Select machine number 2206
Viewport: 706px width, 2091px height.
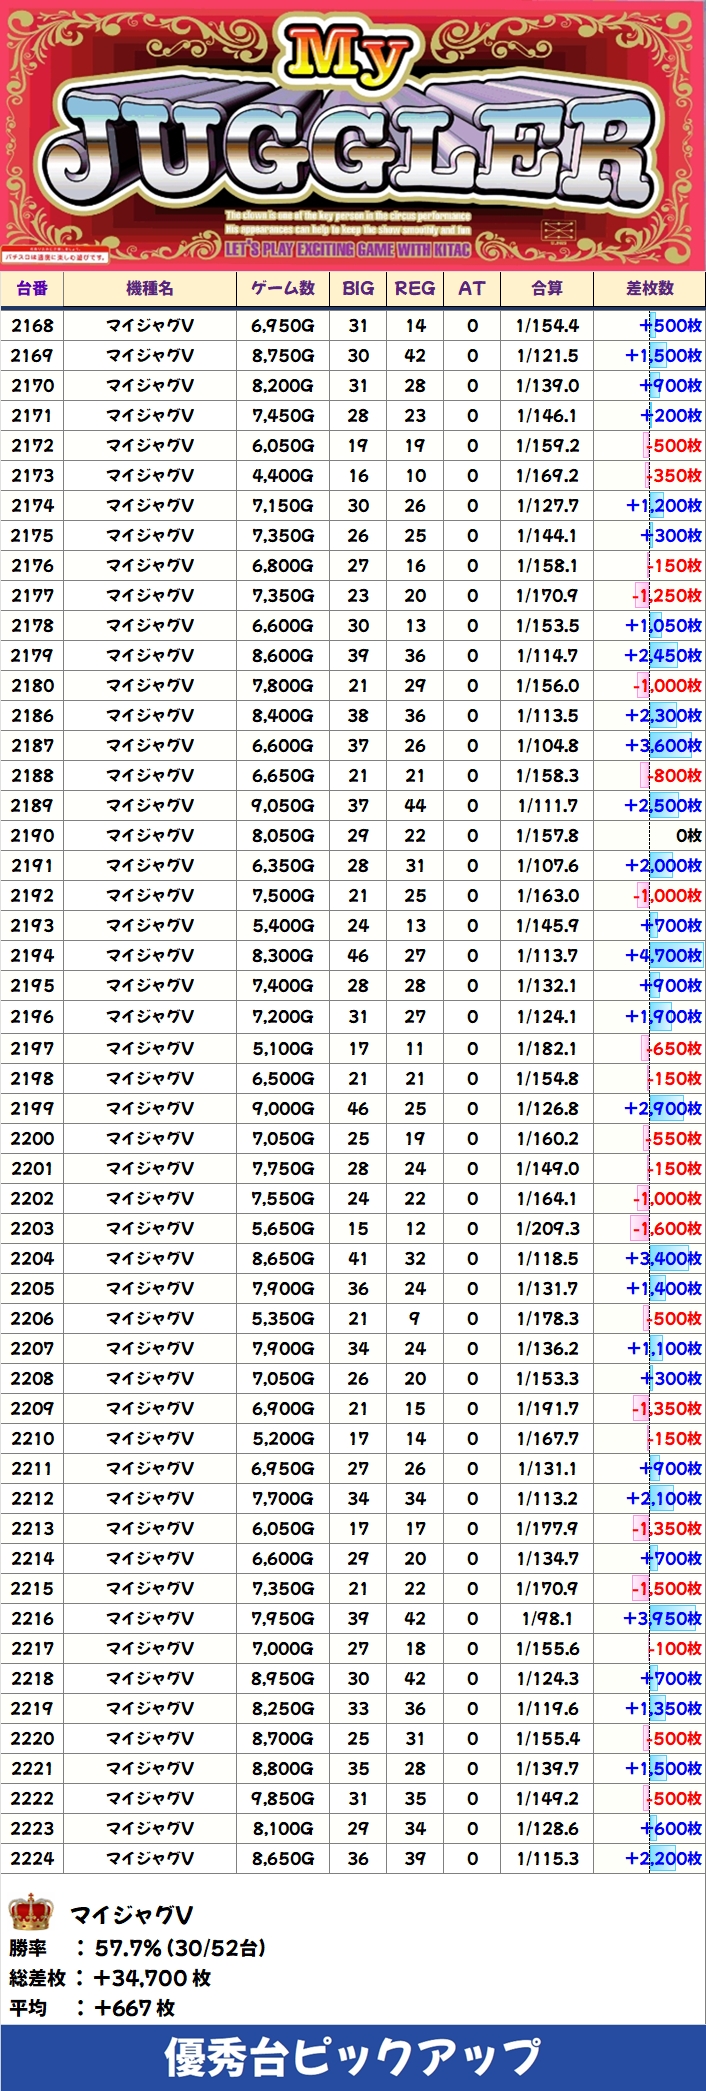click(32, 1318)
